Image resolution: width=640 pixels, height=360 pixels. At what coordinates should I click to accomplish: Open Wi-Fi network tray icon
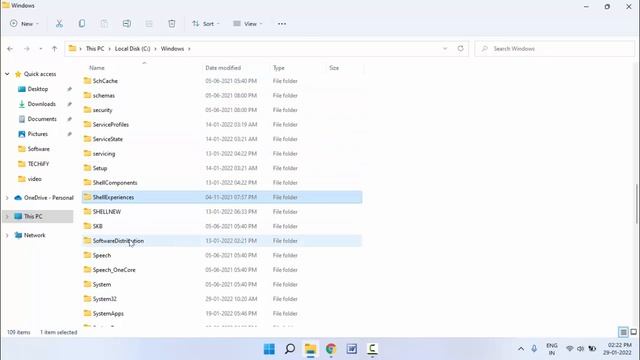570,349
